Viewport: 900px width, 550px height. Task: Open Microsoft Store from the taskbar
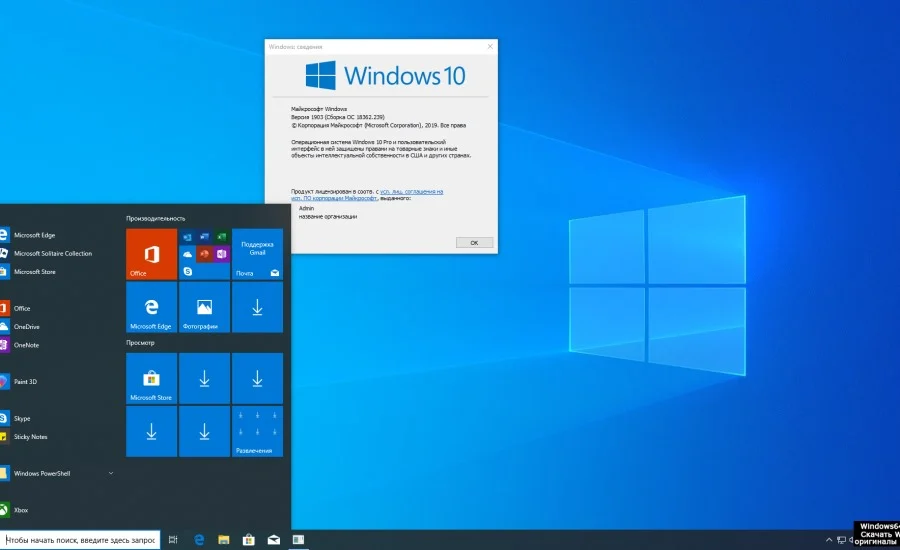coord(249,540)
